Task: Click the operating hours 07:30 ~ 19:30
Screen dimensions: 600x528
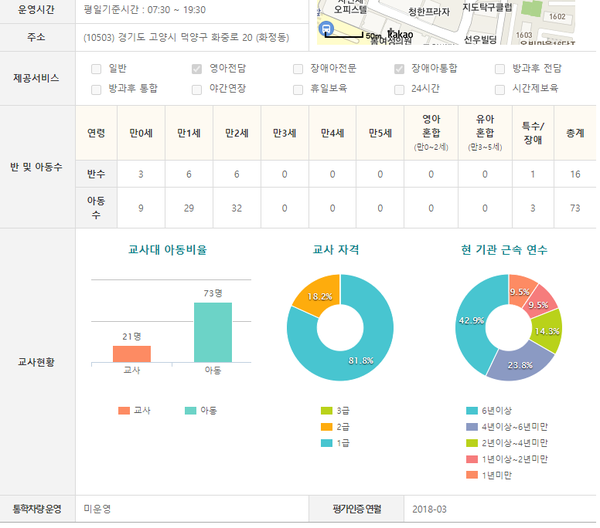Action: click(x=176, y=10)
